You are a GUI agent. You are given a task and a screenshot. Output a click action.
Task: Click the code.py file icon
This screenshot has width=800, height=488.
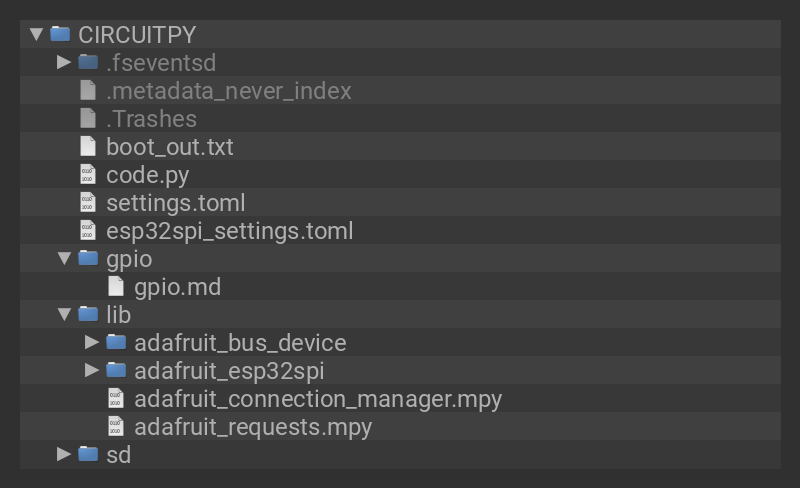click(x=88, y=175)
